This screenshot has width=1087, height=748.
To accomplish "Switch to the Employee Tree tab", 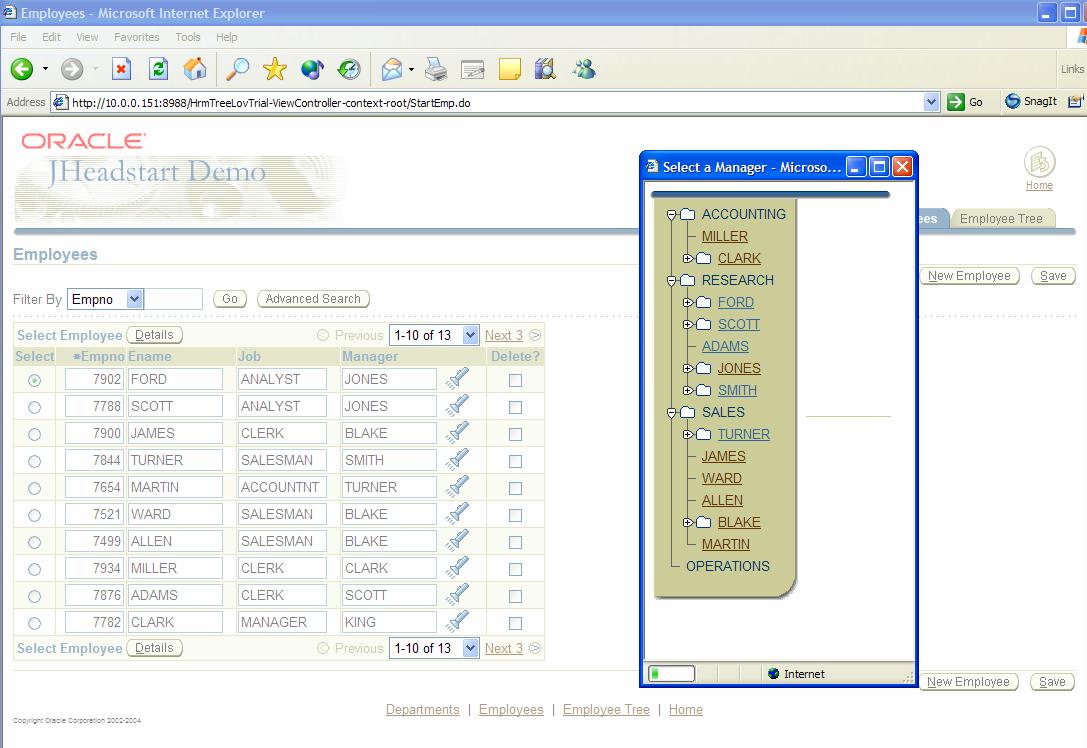I will coord(1000,219).
